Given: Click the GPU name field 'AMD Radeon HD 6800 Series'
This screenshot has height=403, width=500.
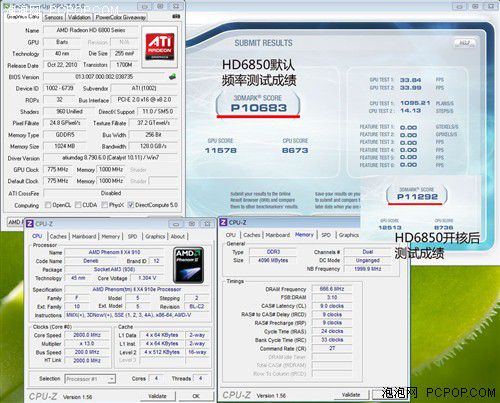Looking at the screenshot, I should click(x=91, y=30).
